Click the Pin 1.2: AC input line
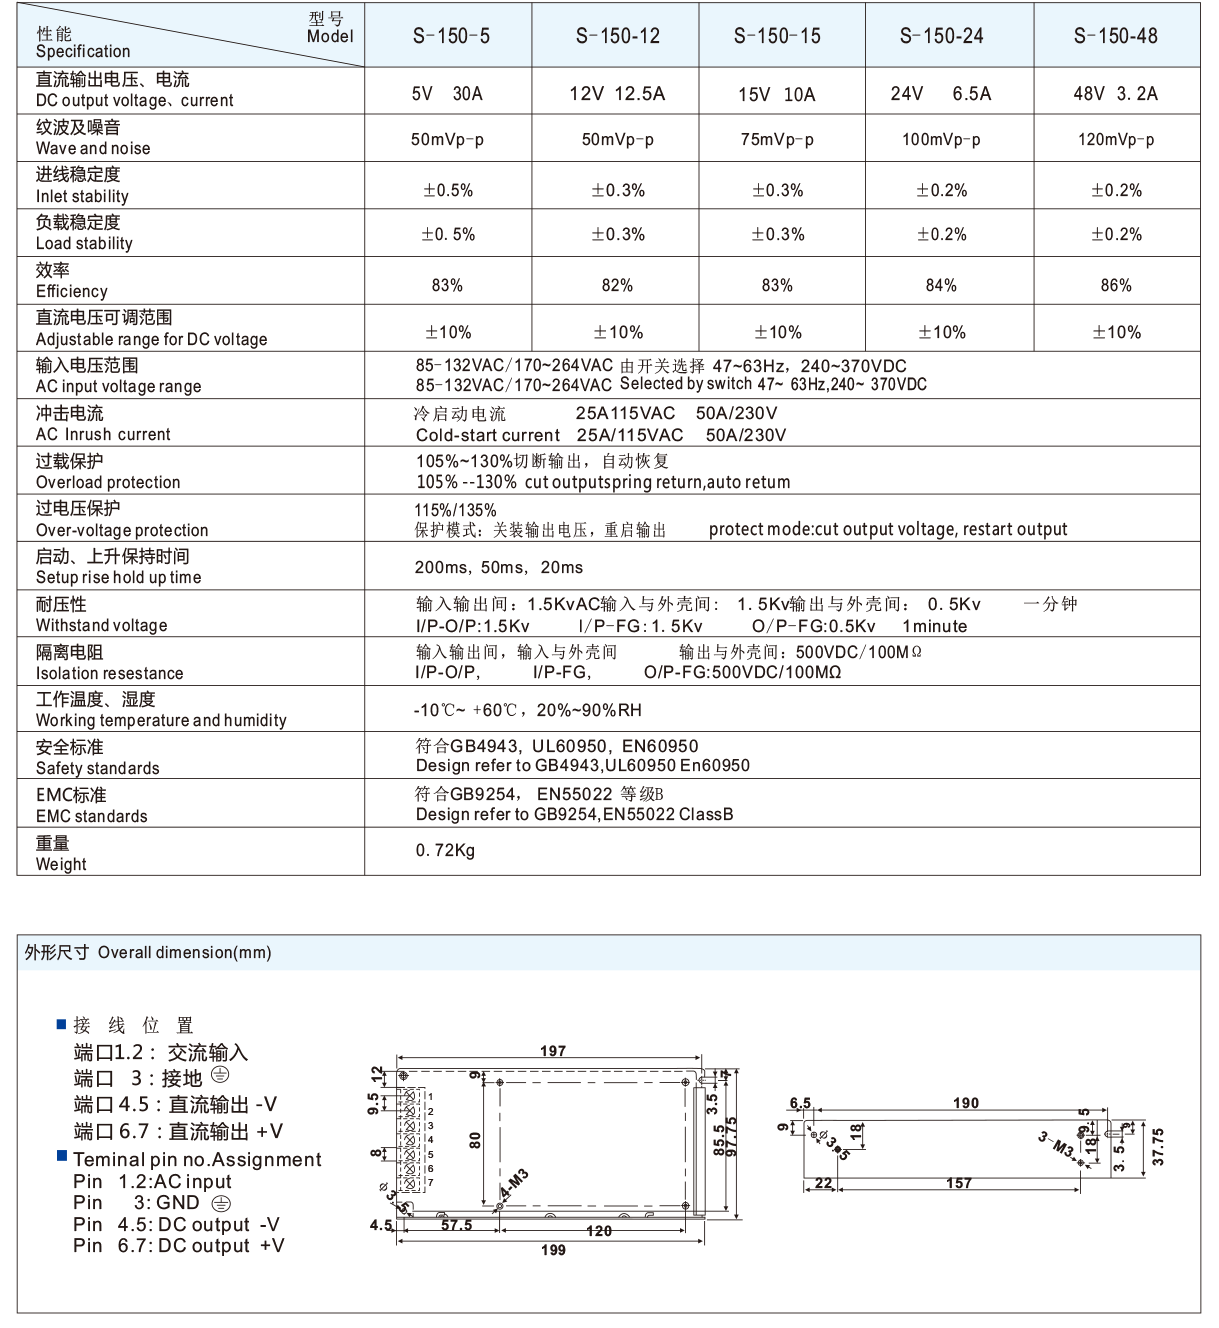 [x=152, y=1181]
